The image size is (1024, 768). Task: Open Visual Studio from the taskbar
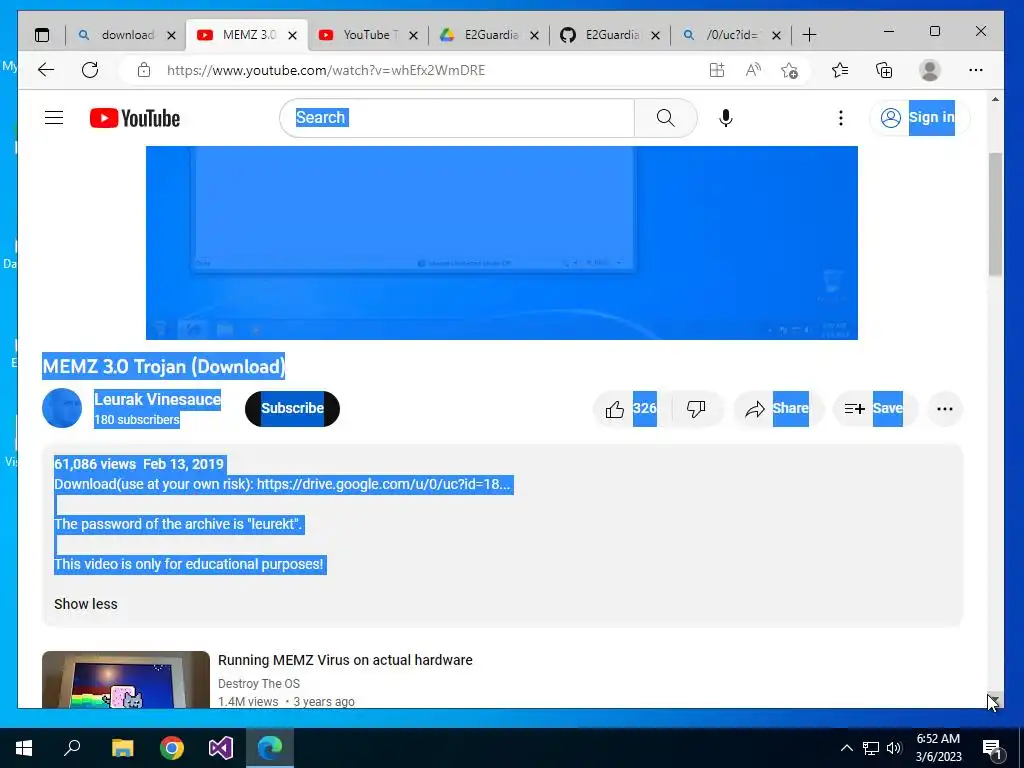pyautogui.click(x=221, y=748)
